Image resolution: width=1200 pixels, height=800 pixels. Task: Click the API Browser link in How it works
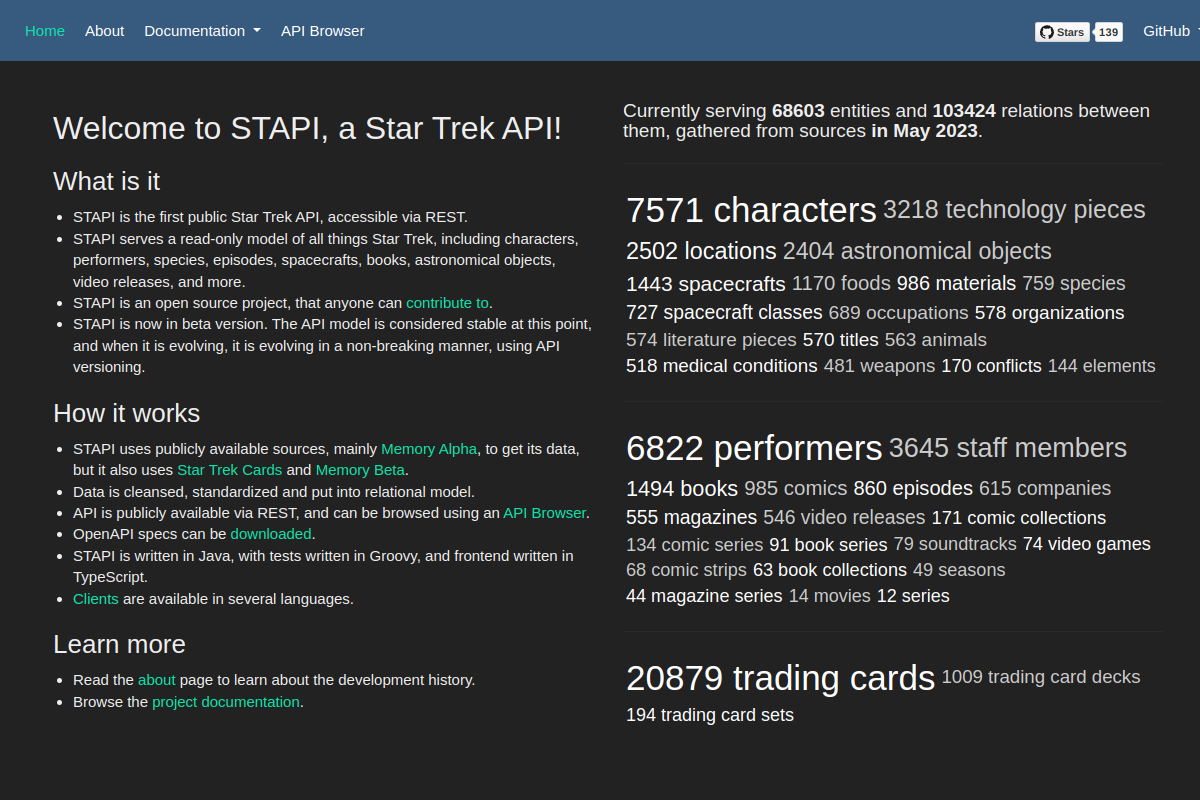544,513
